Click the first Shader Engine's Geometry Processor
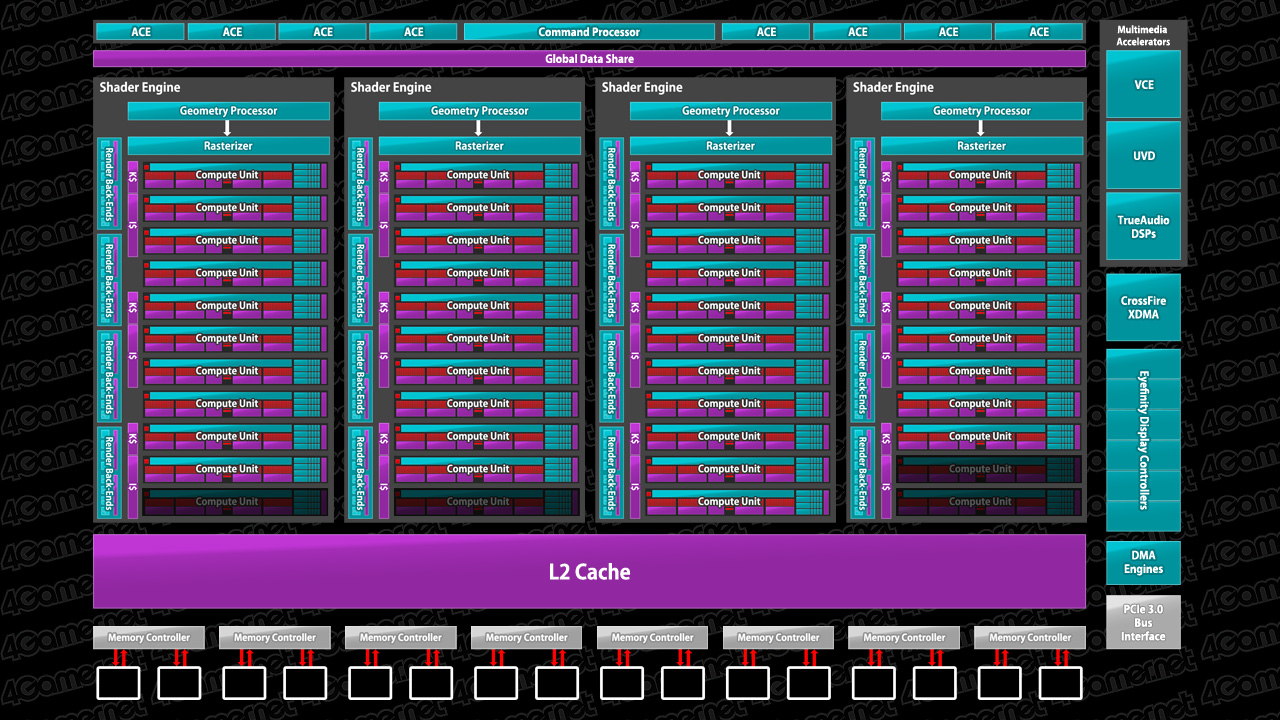Viewport: 1280px width, 720px height. pos(229,111)
